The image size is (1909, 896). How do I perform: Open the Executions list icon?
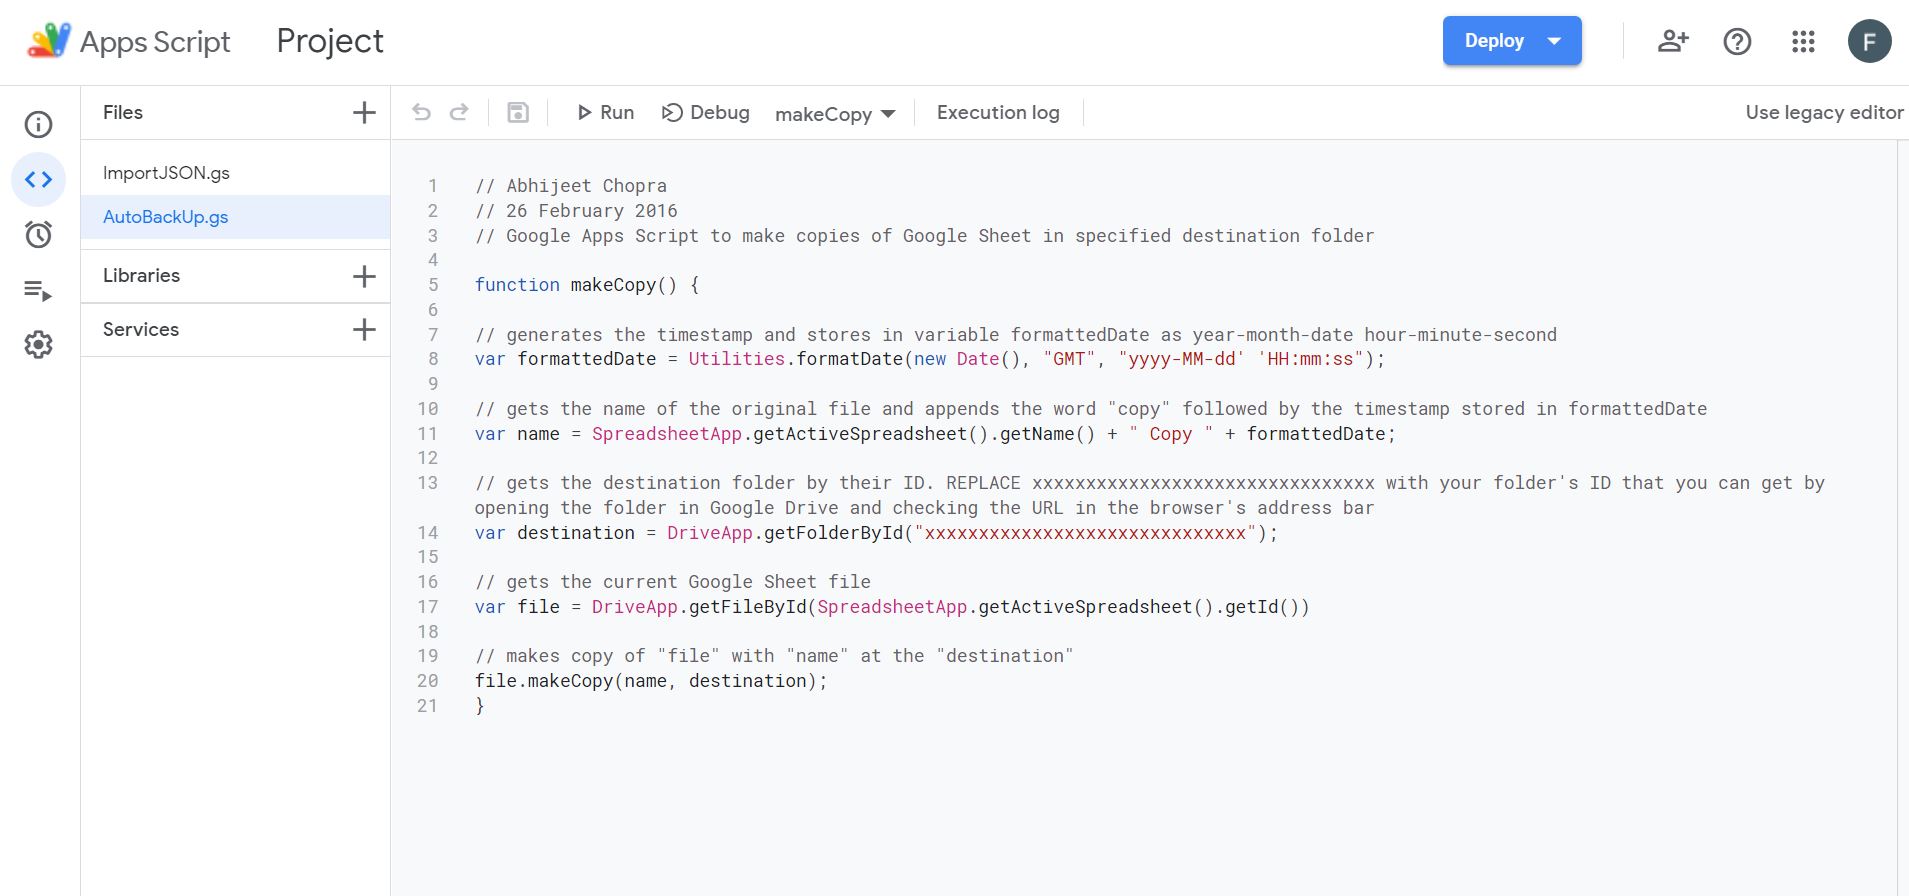(x=38, y=291)
